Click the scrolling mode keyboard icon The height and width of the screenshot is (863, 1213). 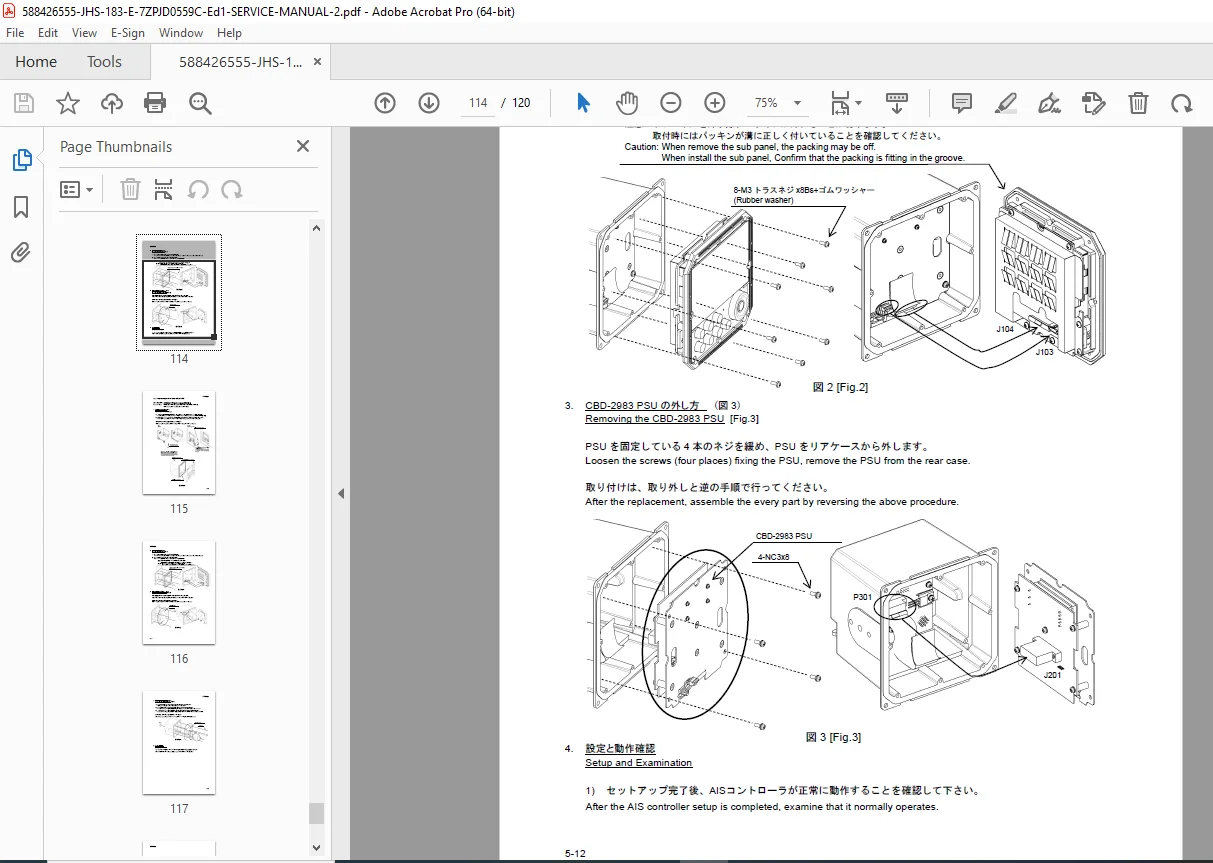[896, 103]
